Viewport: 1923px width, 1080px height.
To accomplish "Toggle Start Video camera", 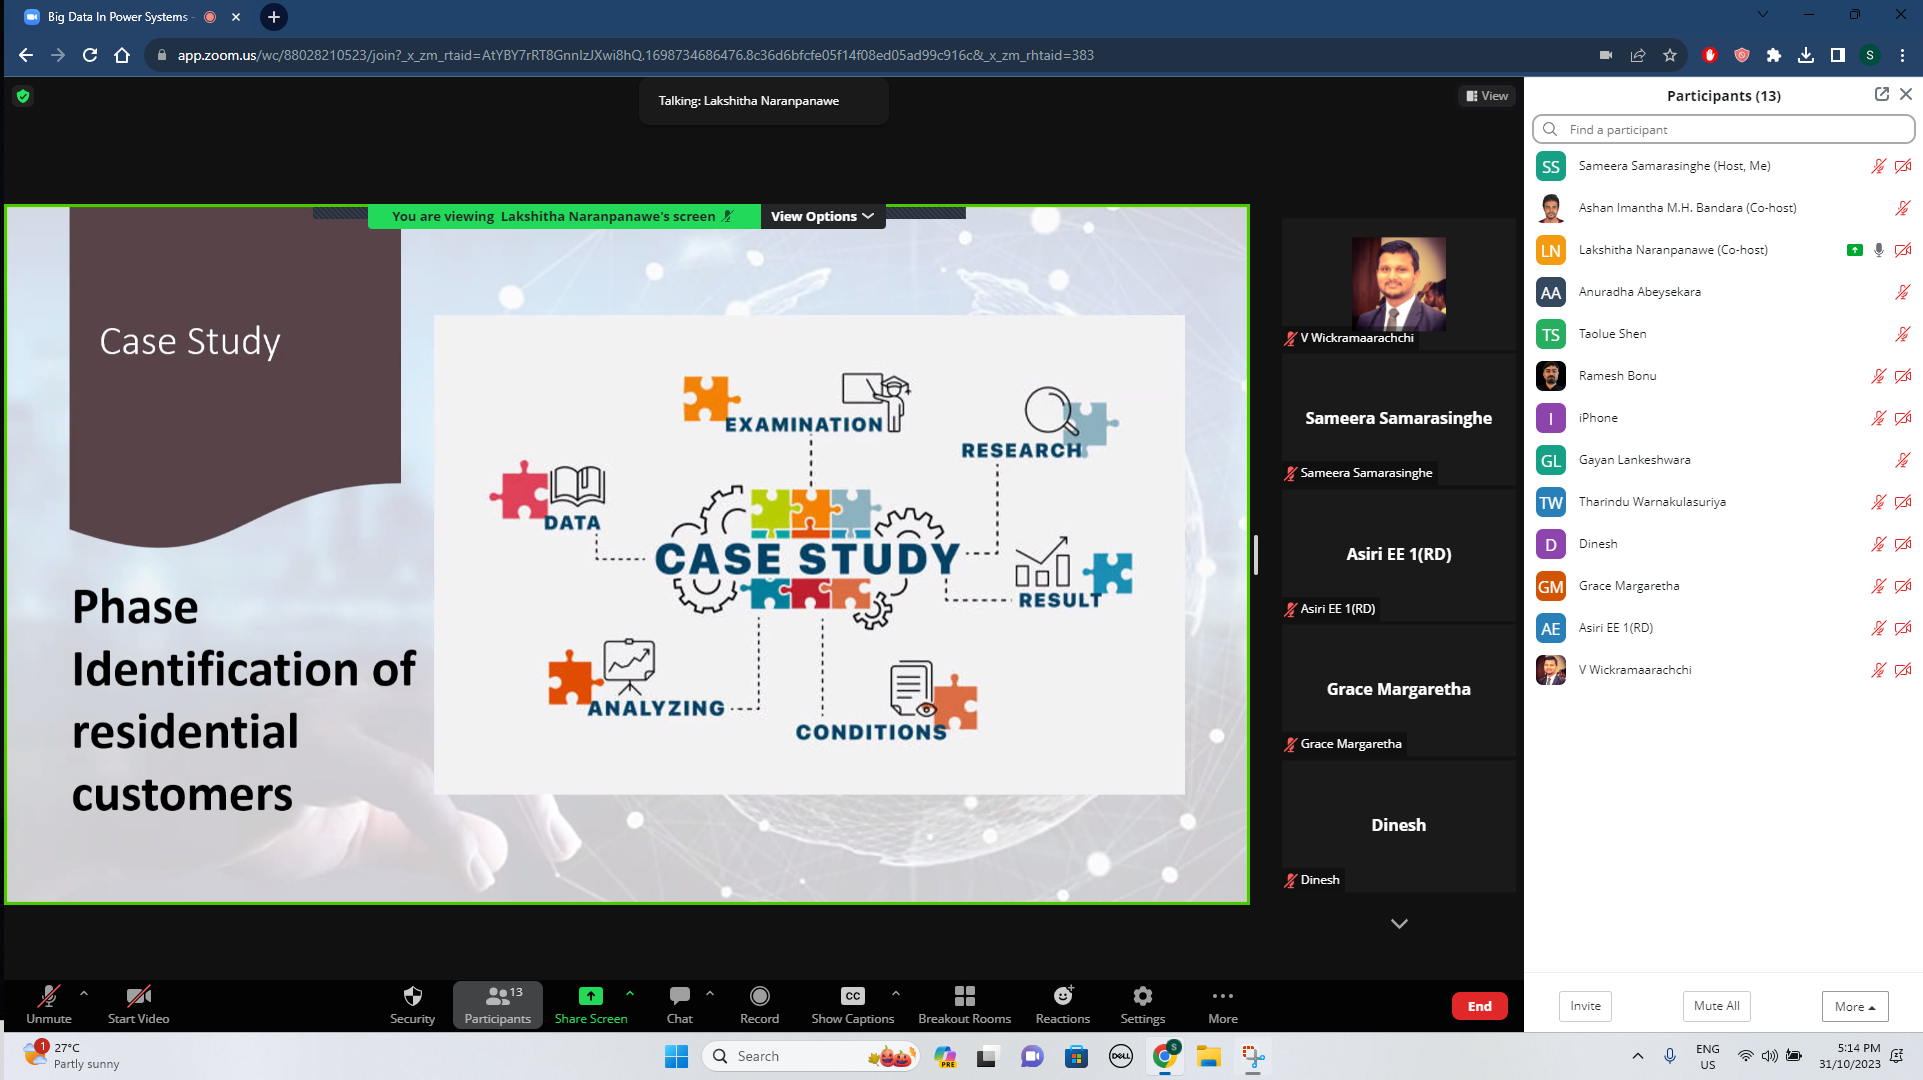I will coord(138,996).
